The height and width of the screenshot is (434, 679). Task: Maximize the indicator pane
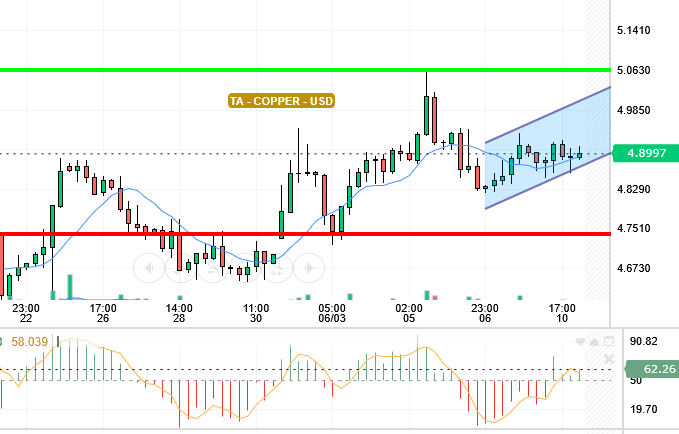click(609, 342)
